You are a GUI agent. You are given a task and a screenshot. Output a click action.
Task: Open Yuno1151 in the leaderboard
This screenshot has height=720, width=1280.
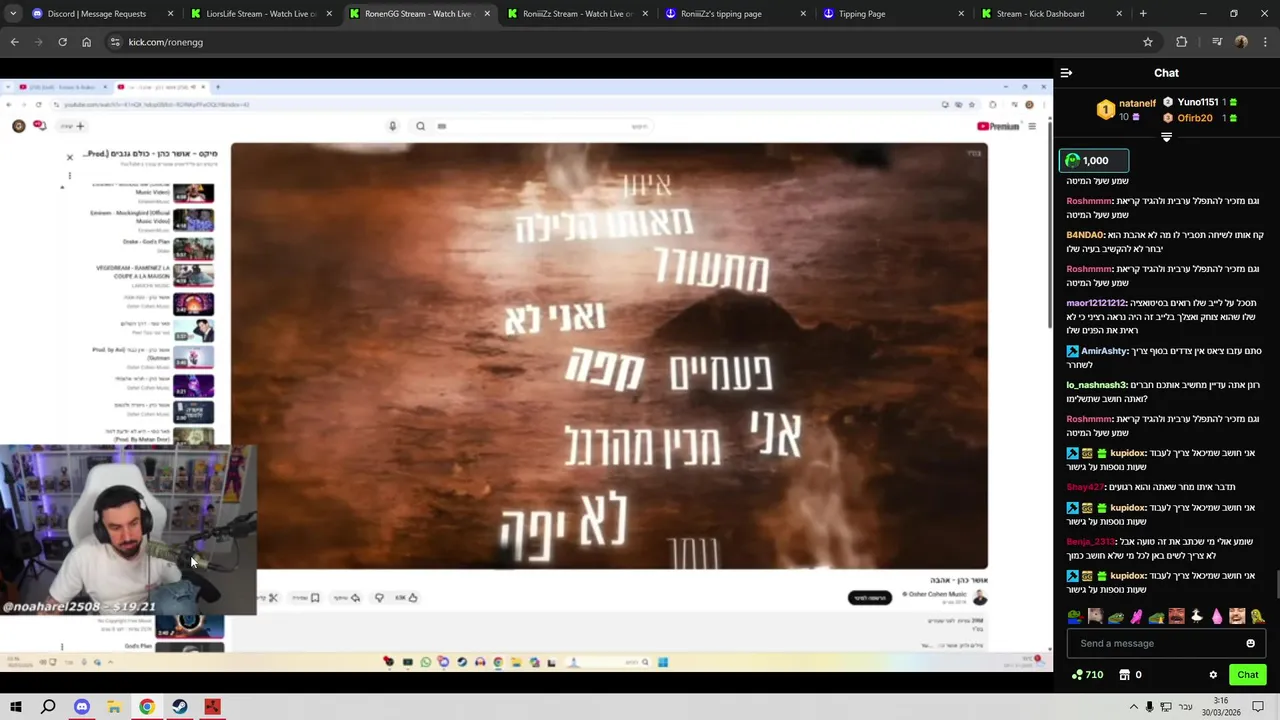1197,102
